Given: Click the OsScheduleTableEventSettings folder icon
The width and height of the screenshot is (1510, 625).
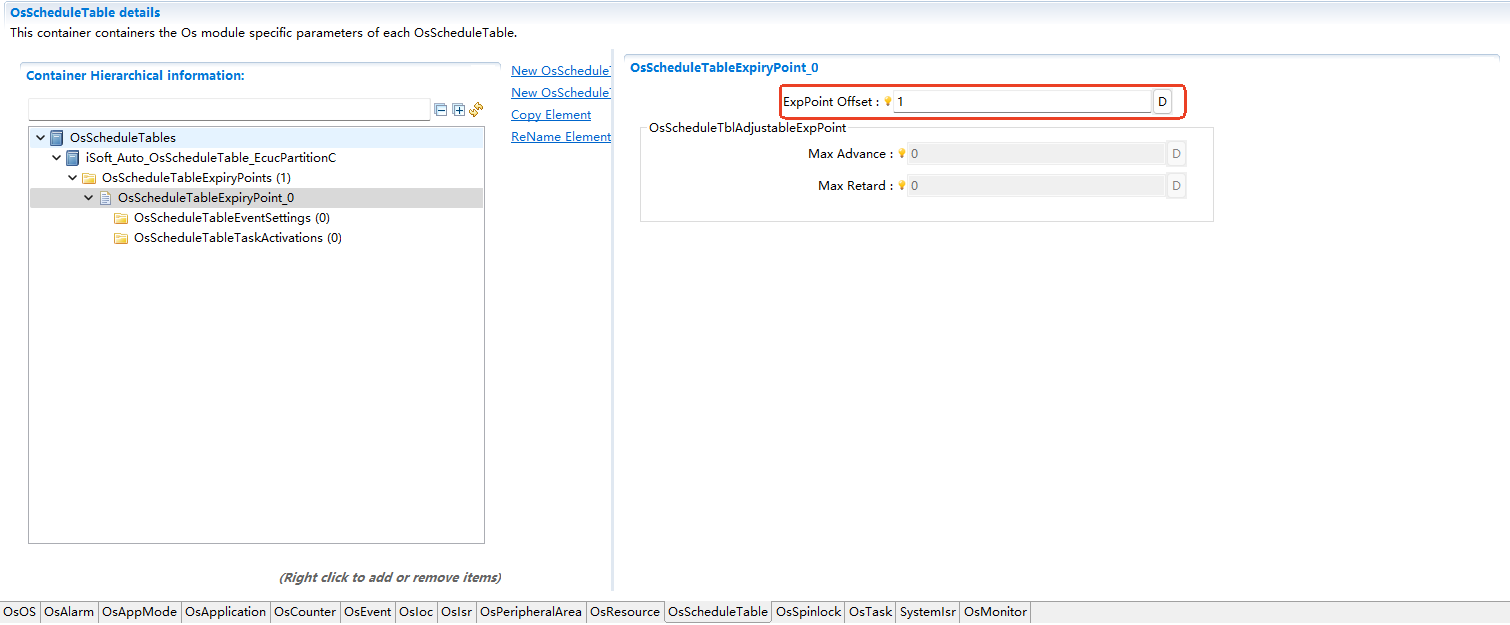Looking at the screenshot, I should (x=121, y=218).
